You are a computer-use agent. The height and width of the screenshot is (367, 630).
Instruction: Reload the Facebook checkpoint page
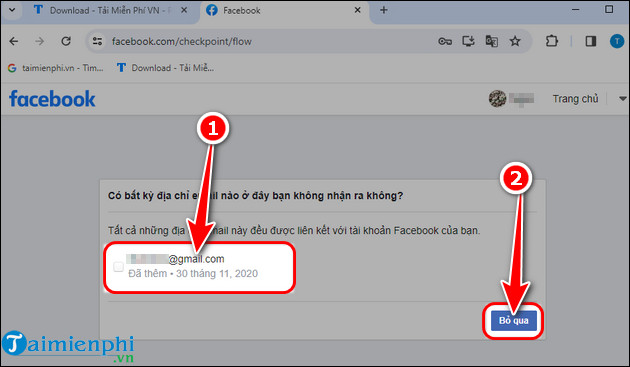point(66,41)
